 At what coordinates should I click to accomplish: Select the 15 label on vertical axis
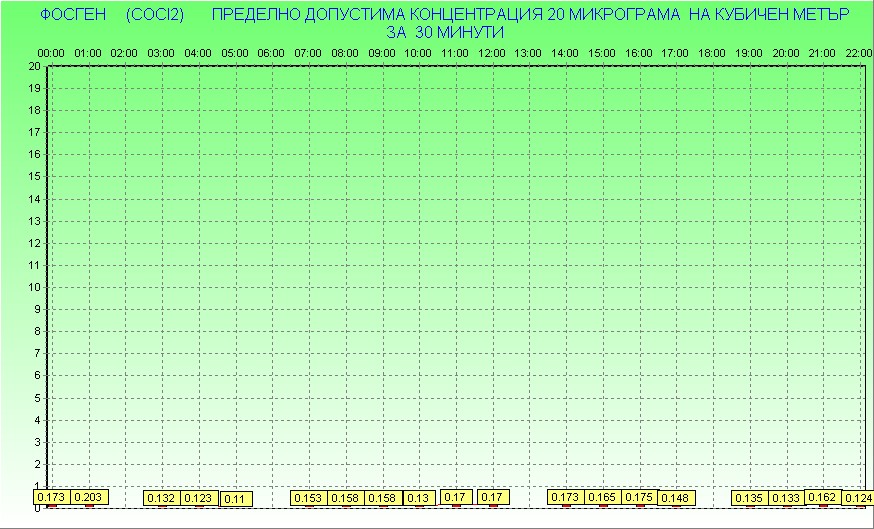click(35, 177)
